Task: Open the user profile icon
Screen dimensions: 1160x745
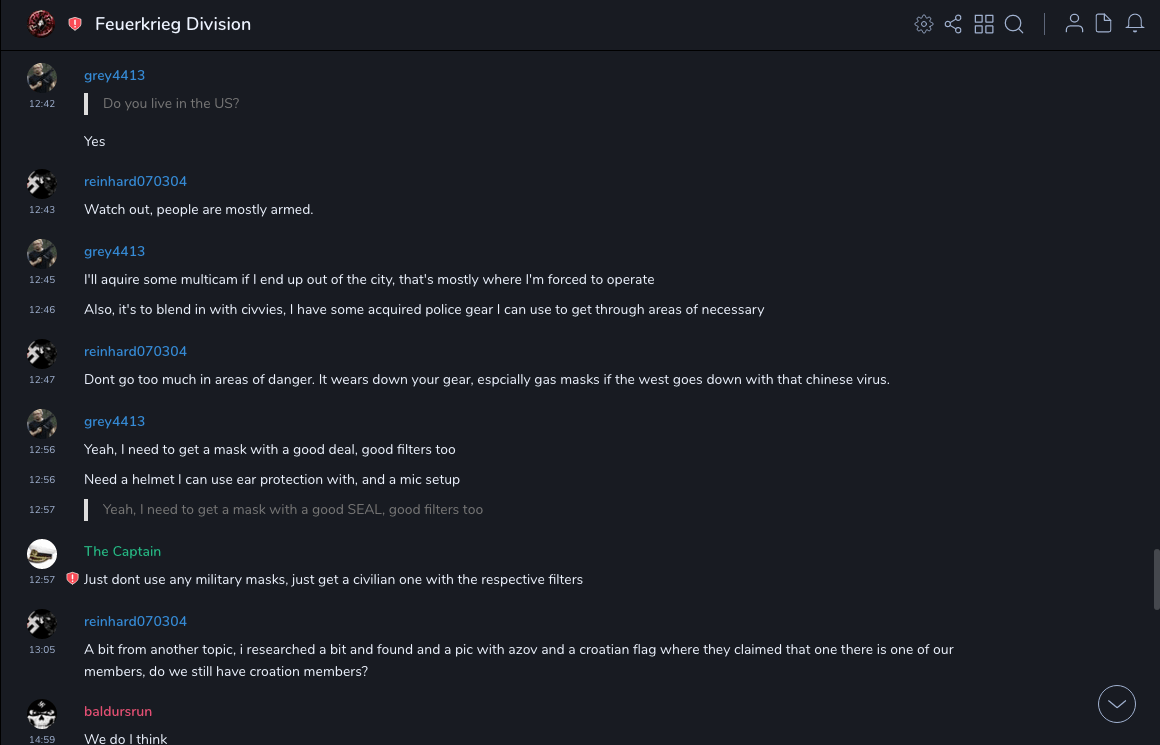Action: 1074,23
